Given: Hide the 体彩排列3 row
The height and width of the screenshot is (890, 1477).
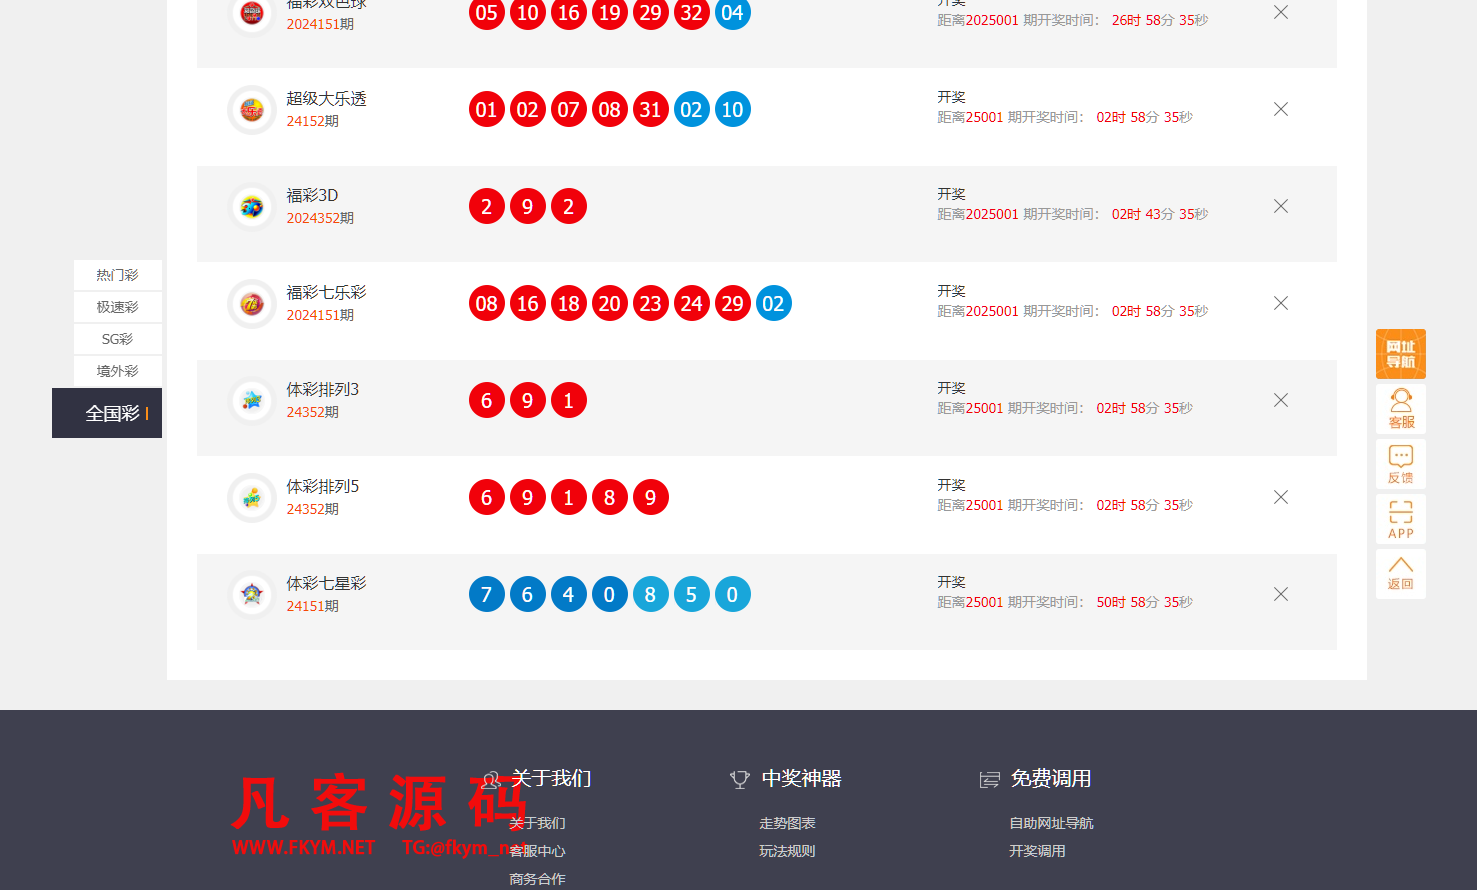Looking at the screenshot, I should coord(1280,400).
